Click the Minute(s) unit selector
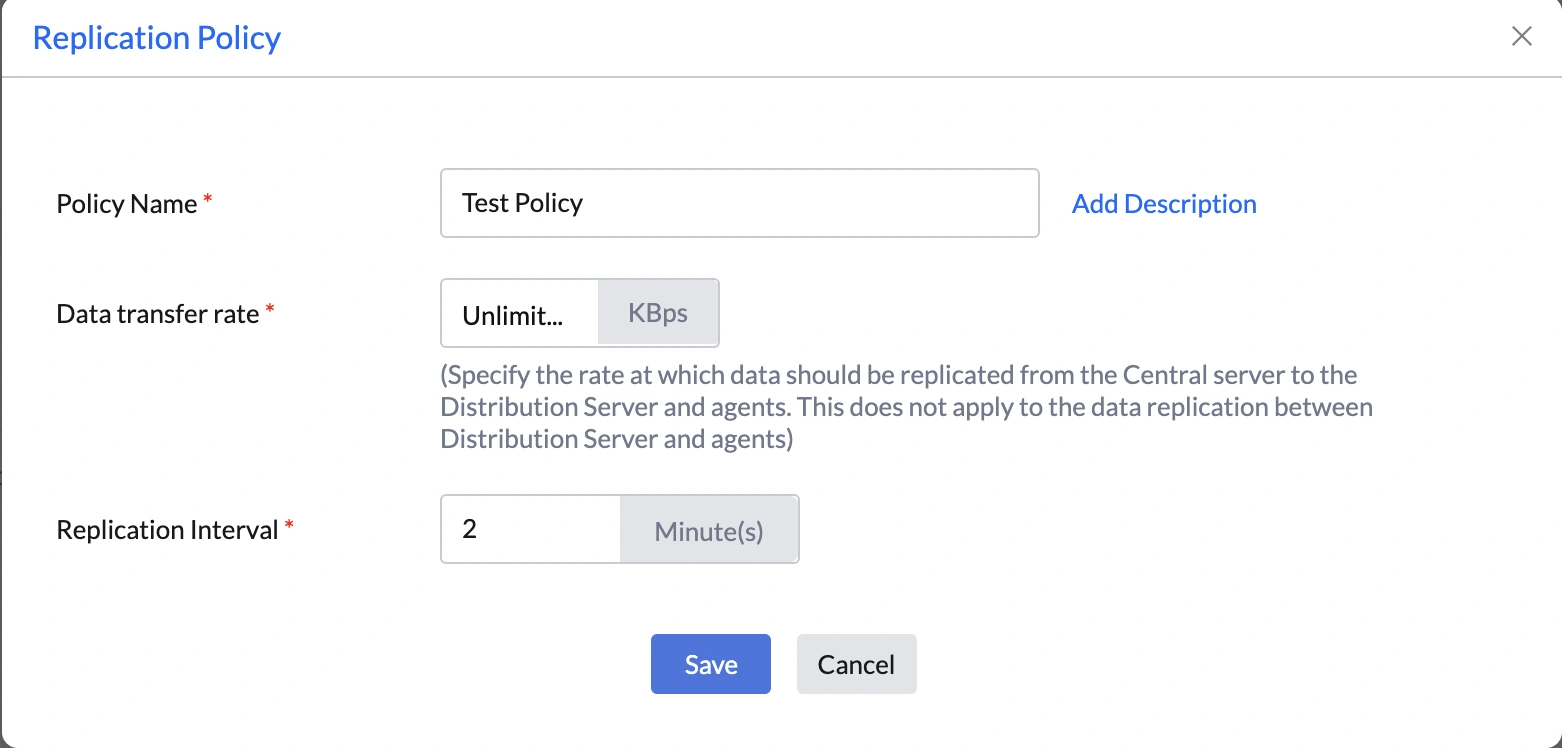 [x=709, y=529]
